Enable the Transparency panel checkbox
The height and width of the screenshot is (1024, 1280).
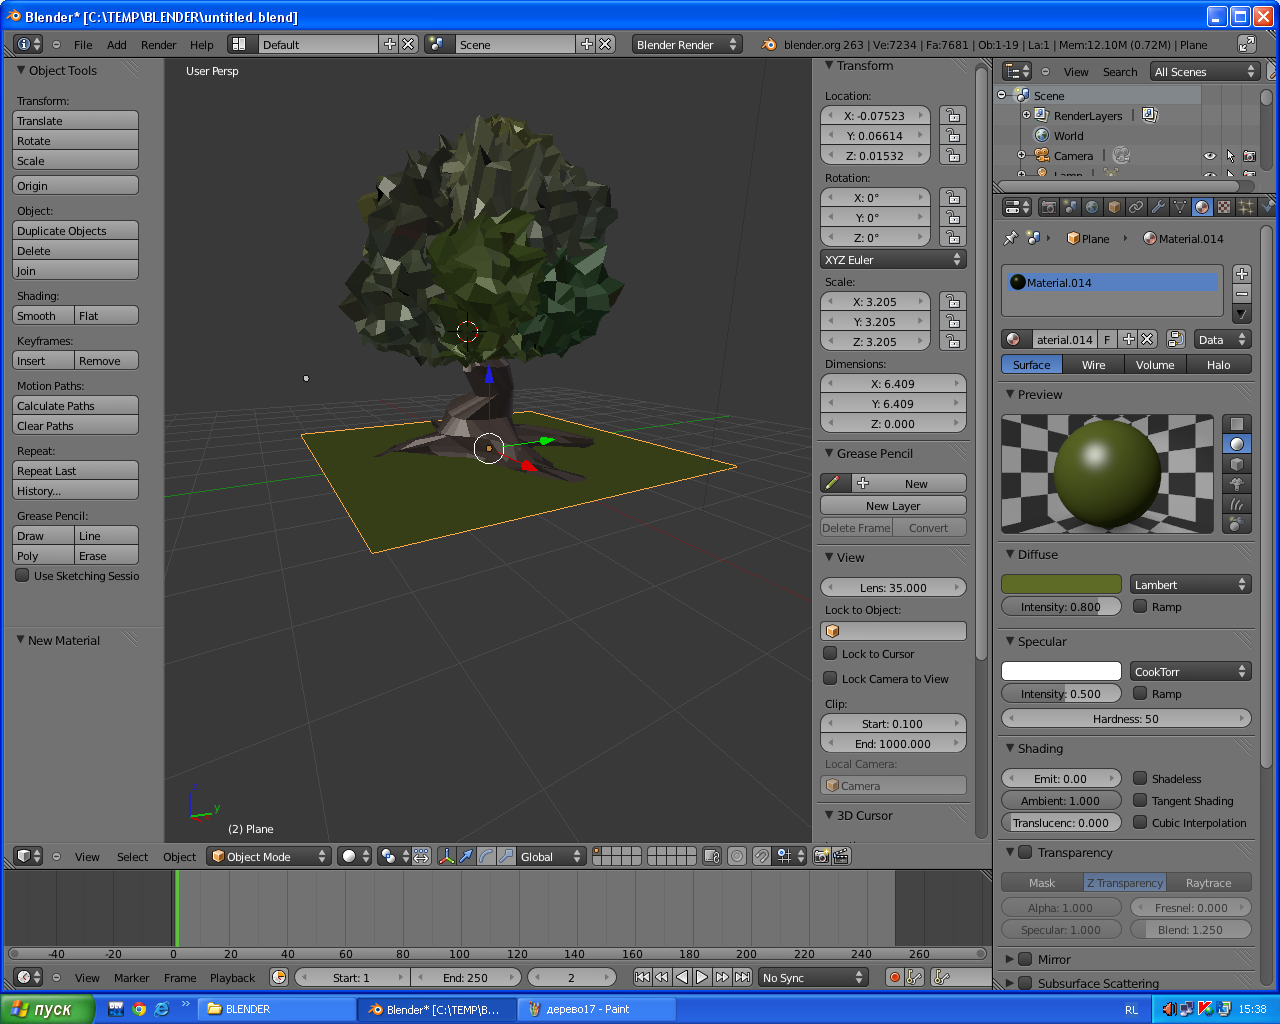pyautogui.click(x=1025, y=852)
